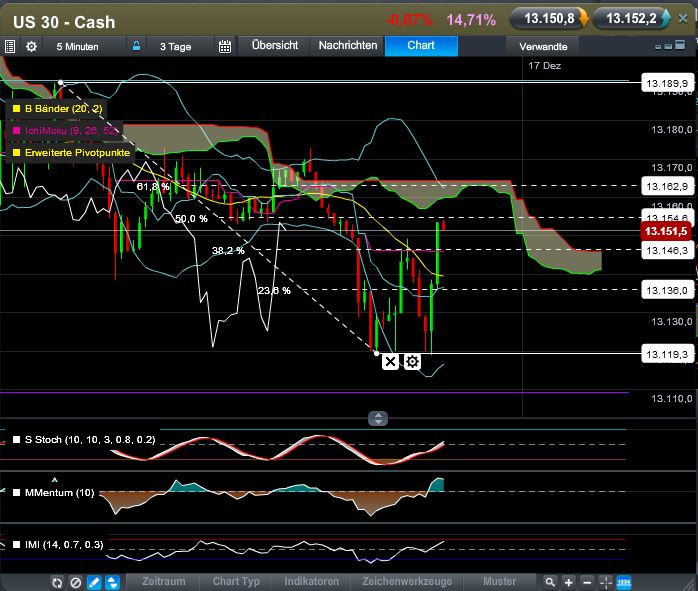Screen dimensions: 698x591
Task: Open the Chart Typ menu
Action: point(236,582)
